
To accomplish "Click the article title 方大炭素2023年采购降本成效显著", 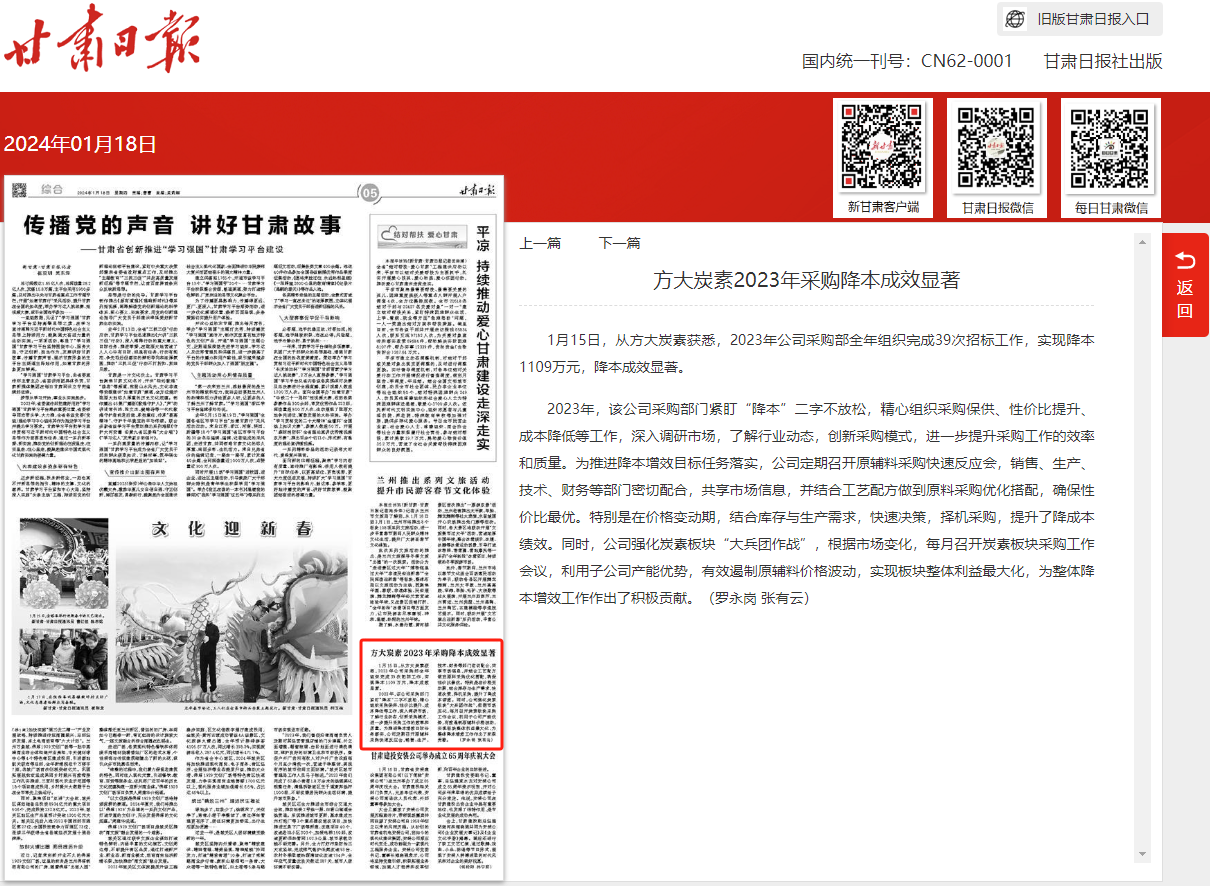I will (x=806, y=279).
